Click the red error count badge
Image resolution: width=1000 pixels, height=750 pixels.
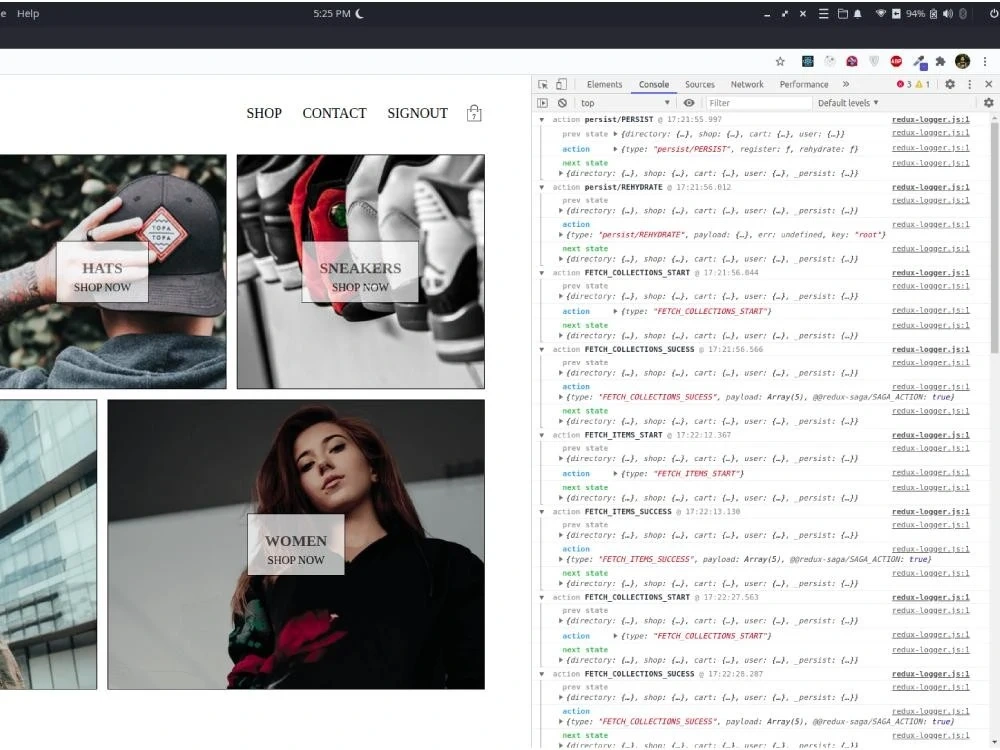tap(904, 84)
